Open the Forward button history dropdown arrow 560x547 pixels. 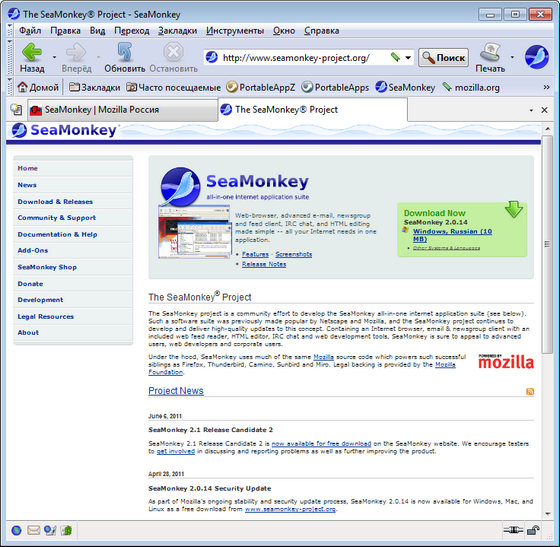pos(98,57)
